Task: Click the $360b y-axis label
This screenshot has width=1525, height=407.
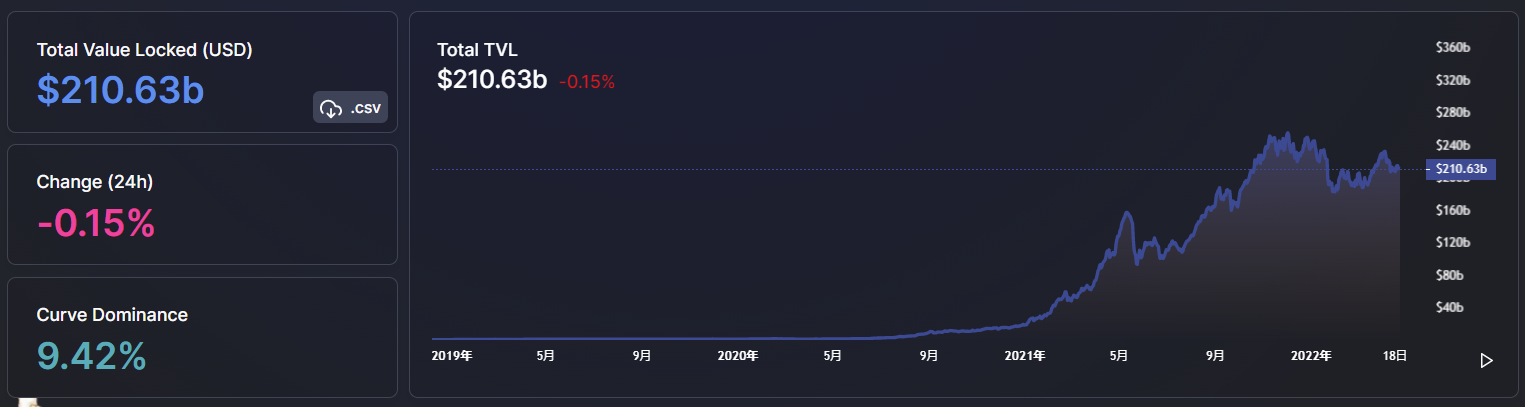Action: 1453,48
